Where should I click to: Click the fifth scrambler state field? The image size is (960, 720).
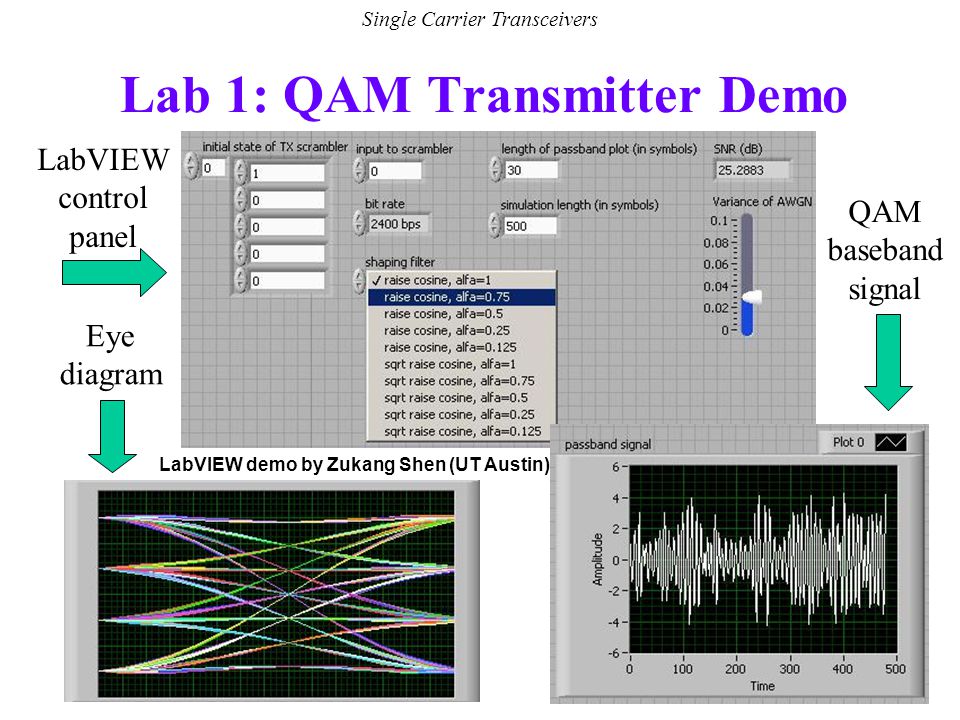(x=287, y=281)
